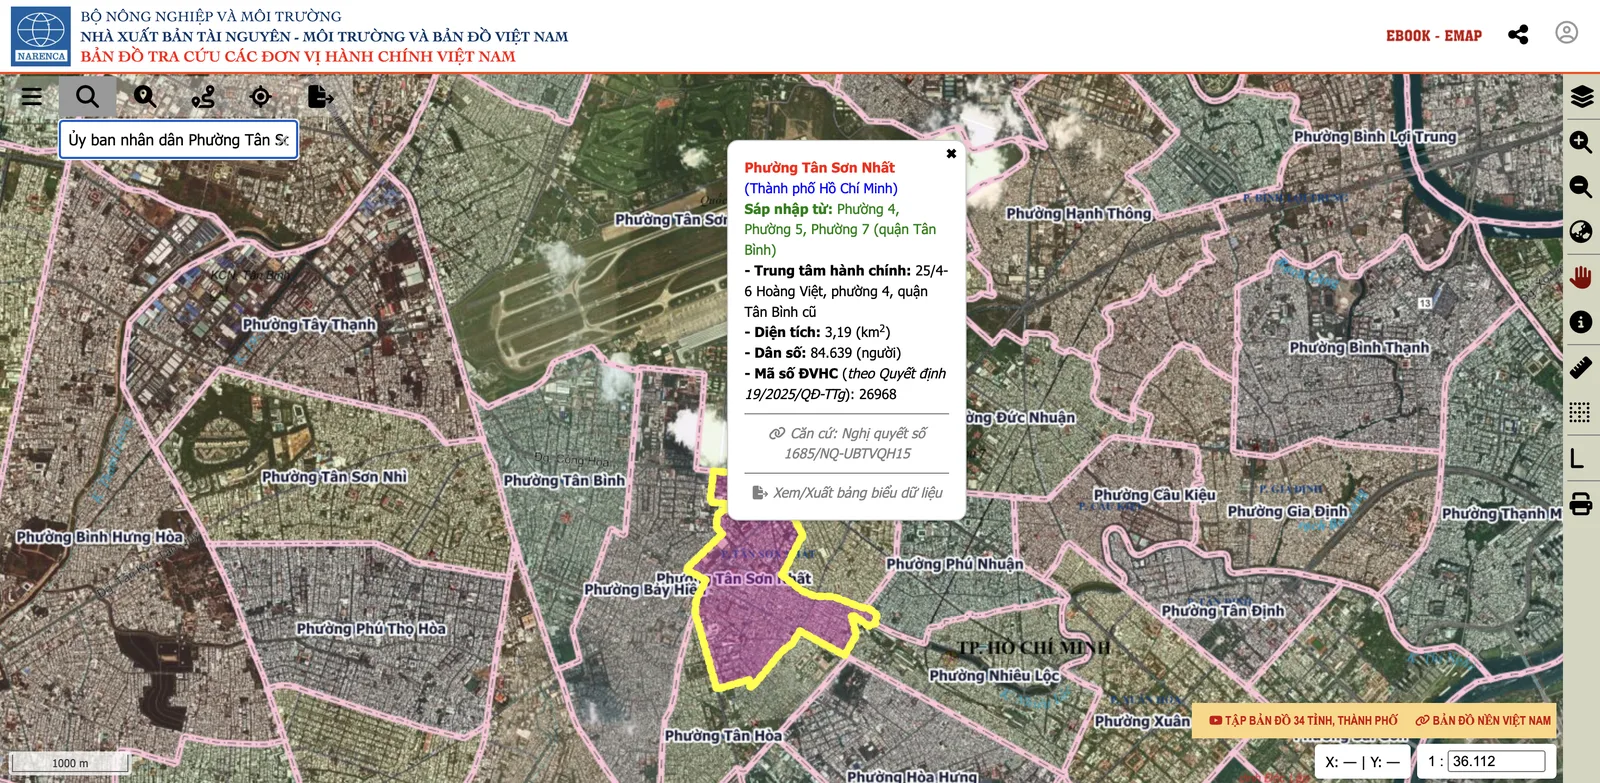
Task: Click the search input field
Action: pos(179,140)
